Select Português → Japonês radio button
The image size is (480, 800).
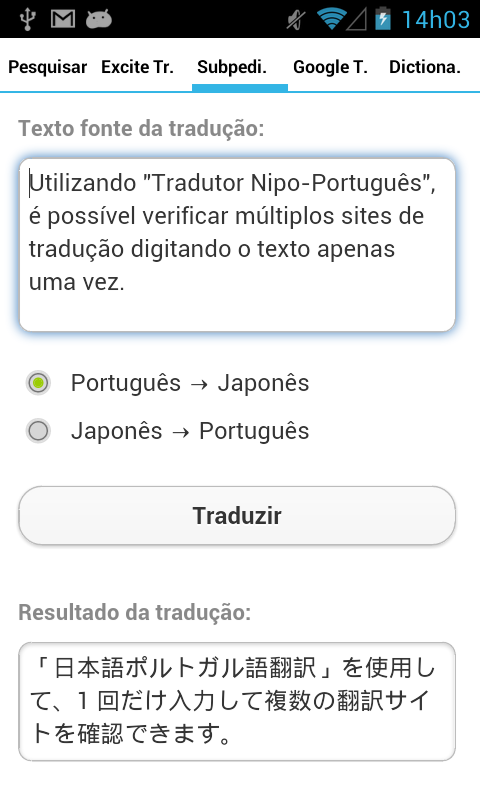[x=38, y=383]
